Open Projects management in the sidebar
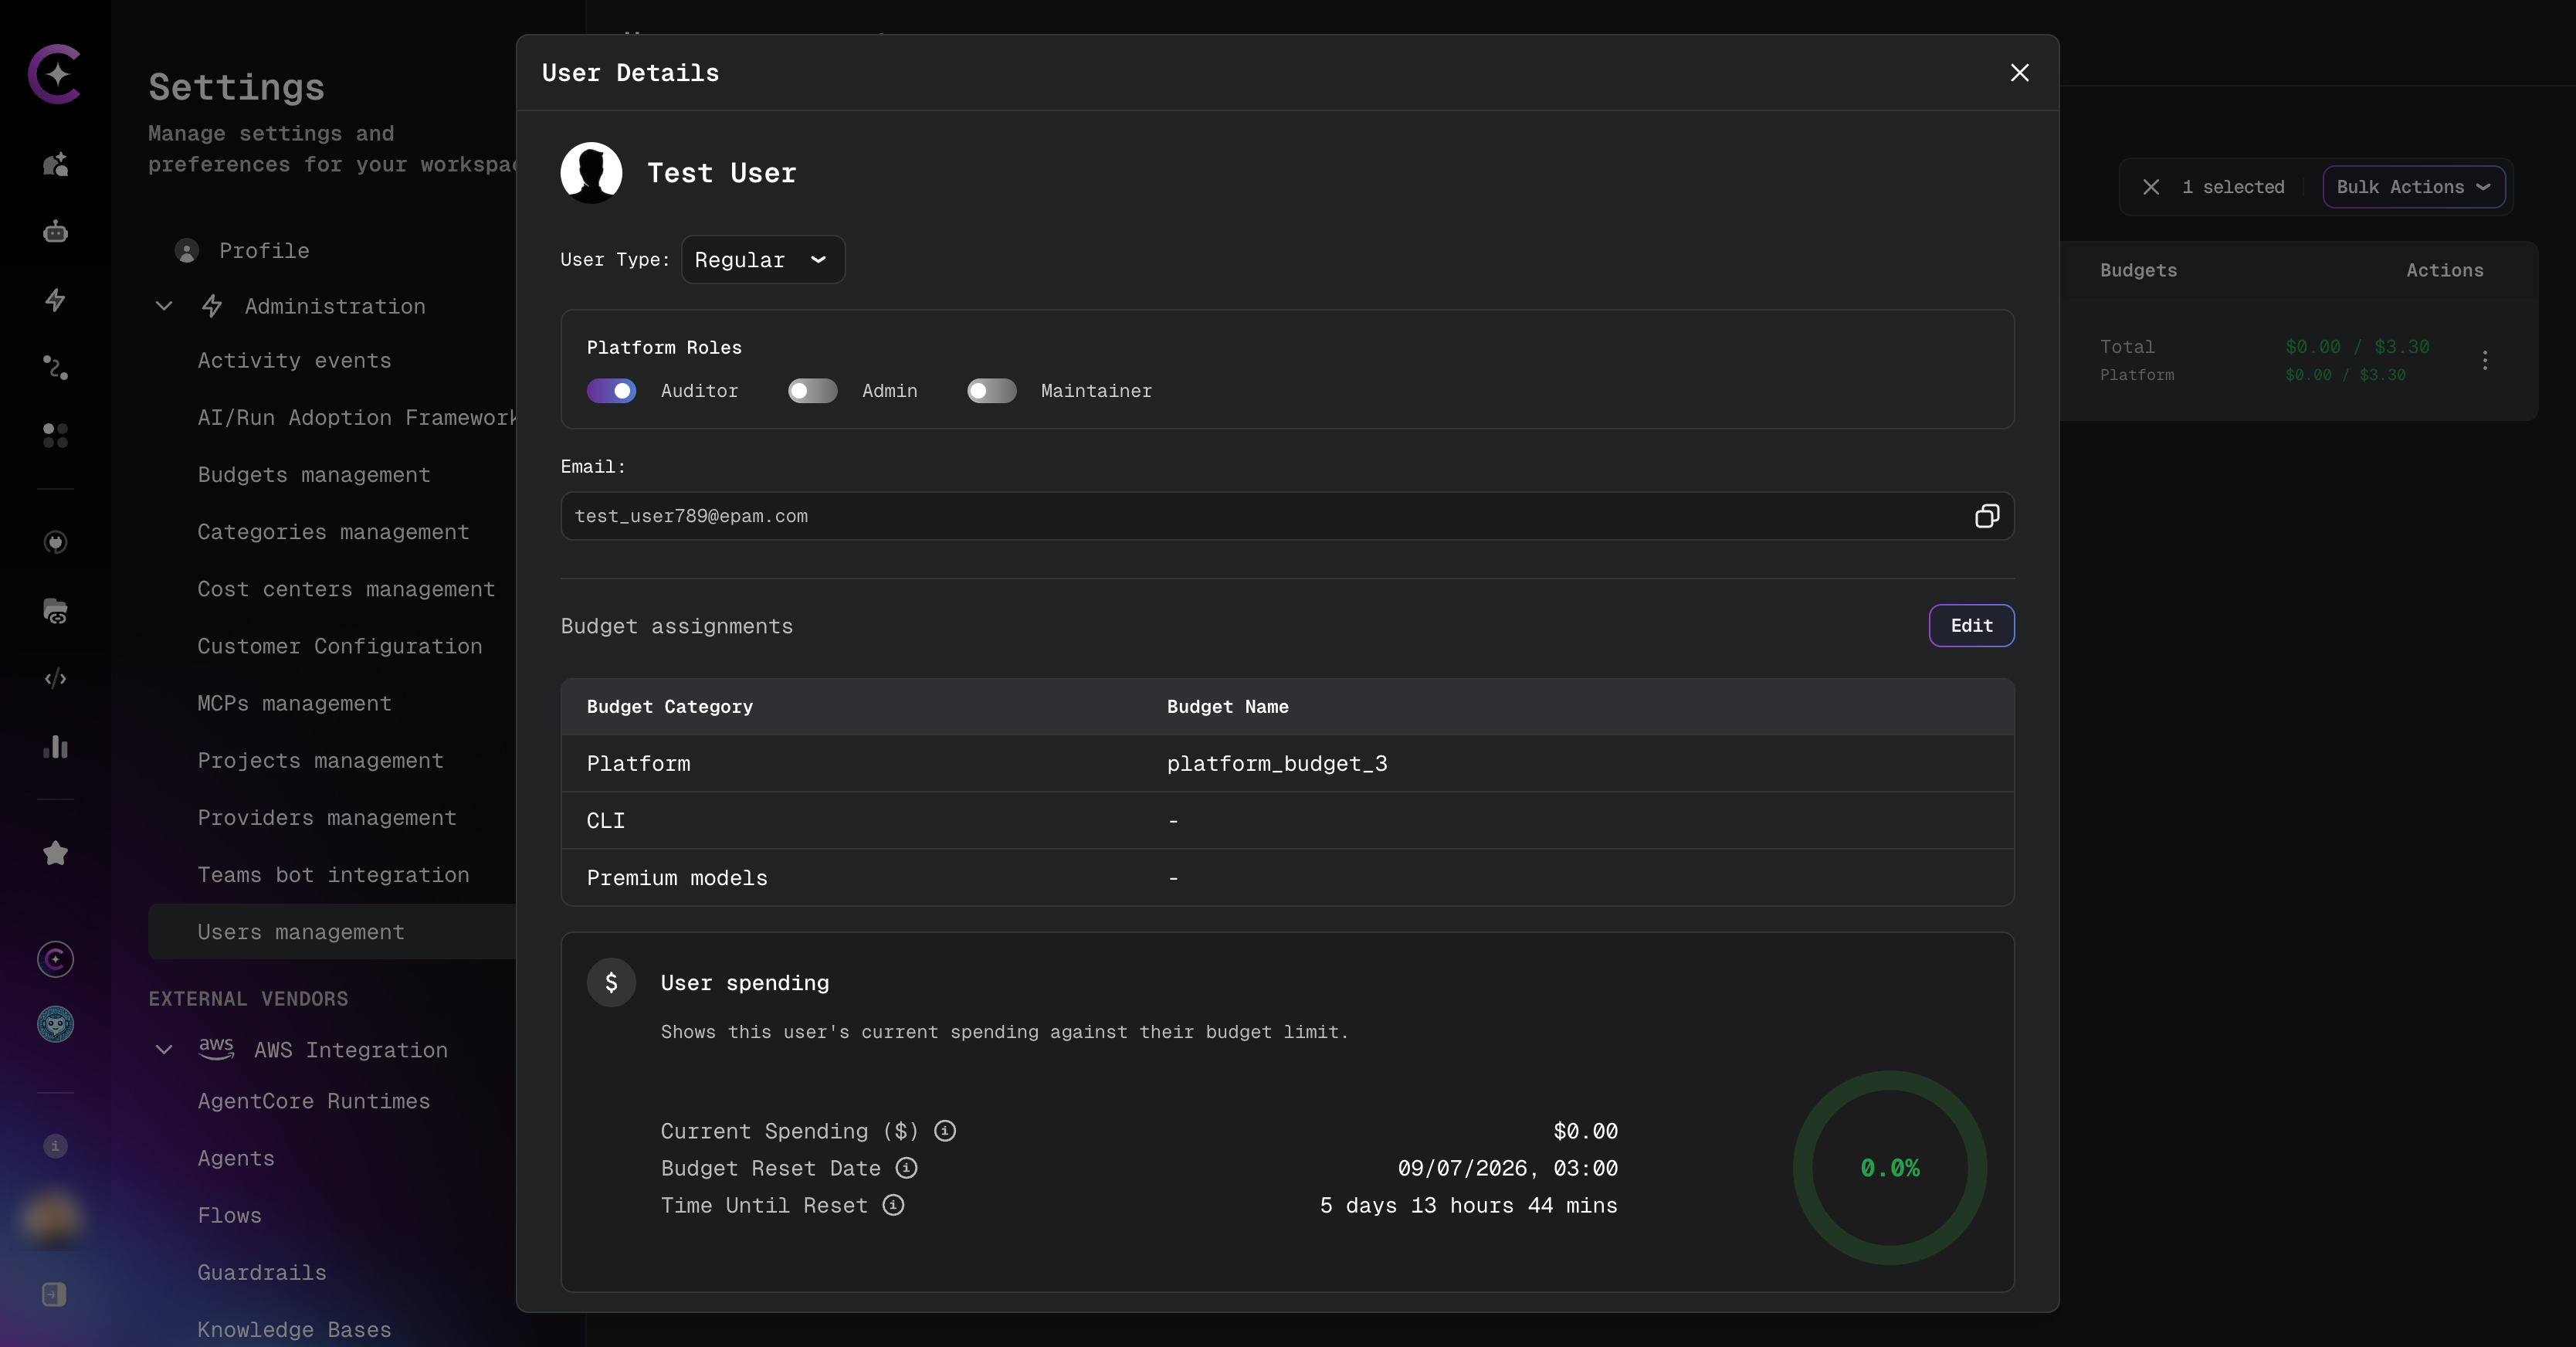The image size is (2576, 1347). click(x=320, y=761)
